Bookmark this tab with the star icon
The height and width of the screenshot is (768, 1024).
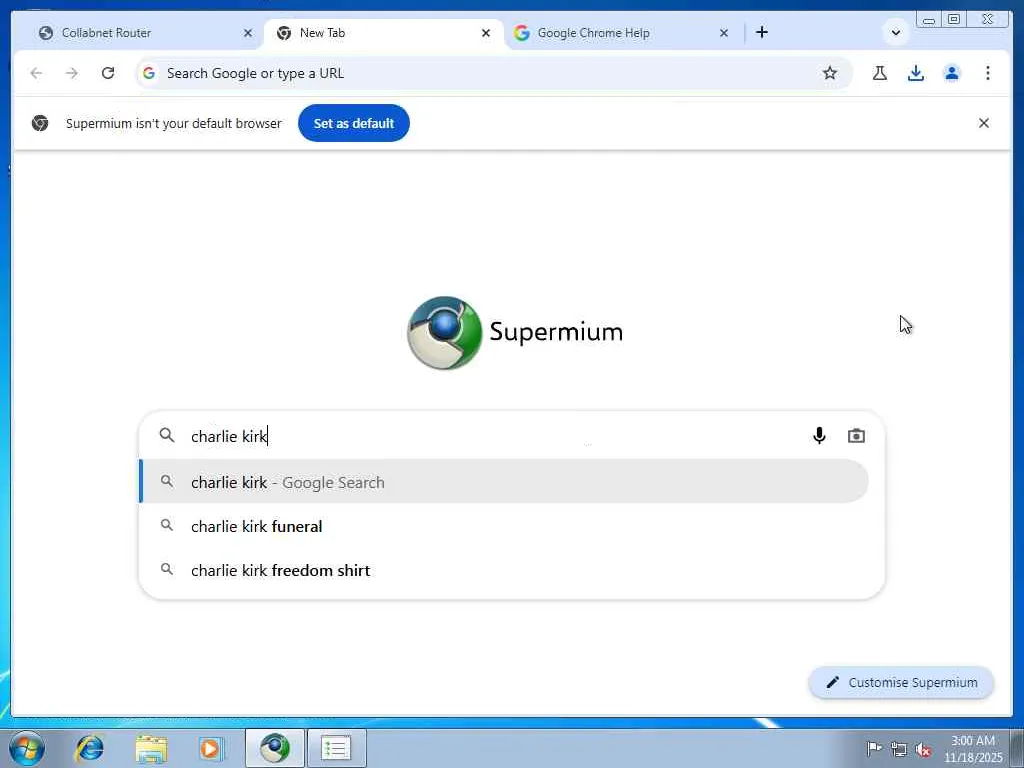coord(829,73)
